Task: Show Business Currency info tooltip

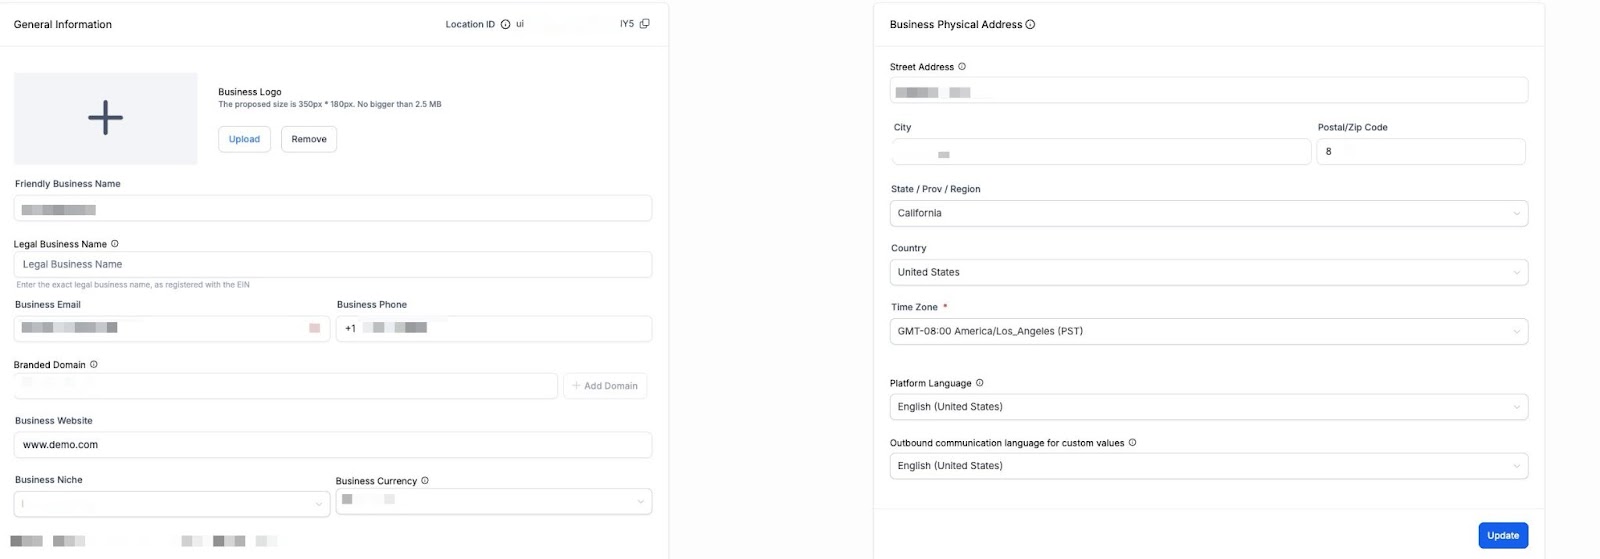Action: coord(425,481)
